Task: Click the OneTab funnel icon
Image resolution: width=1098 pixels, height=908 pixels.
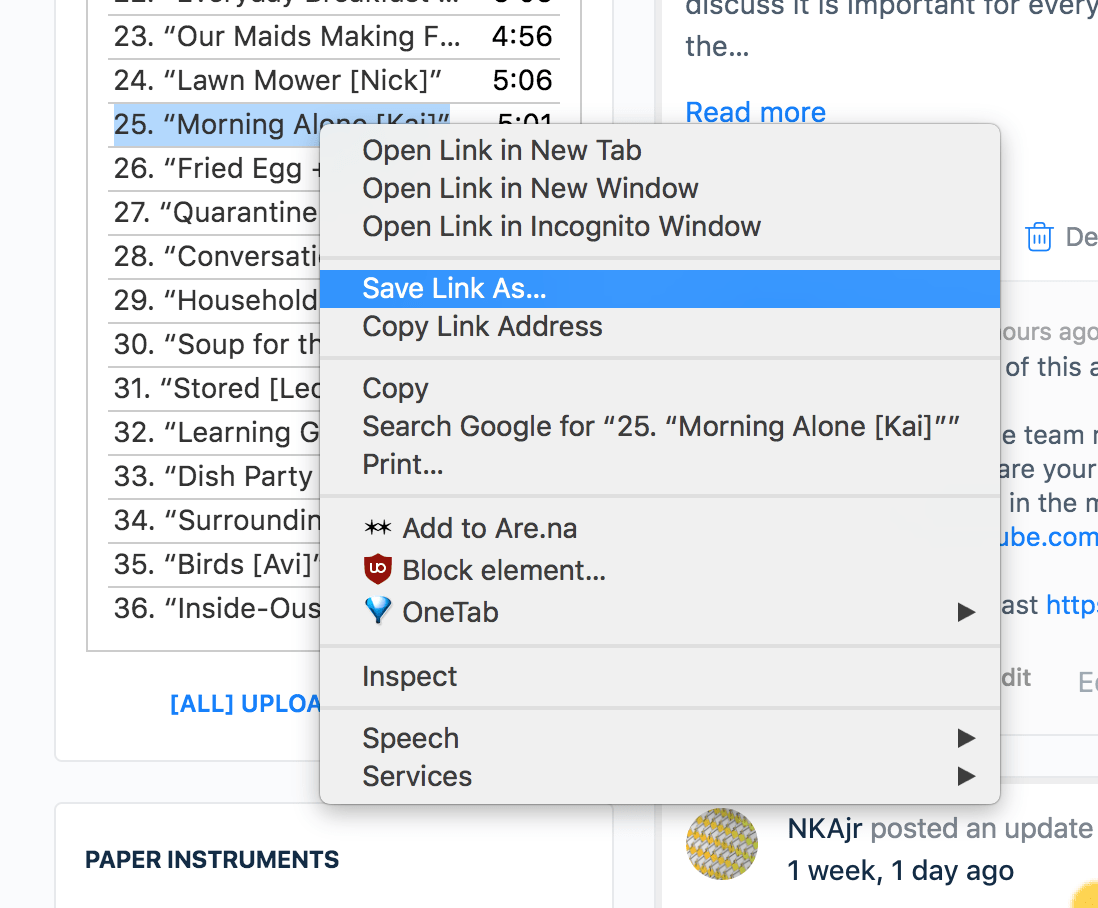Action: click(378, 610)
